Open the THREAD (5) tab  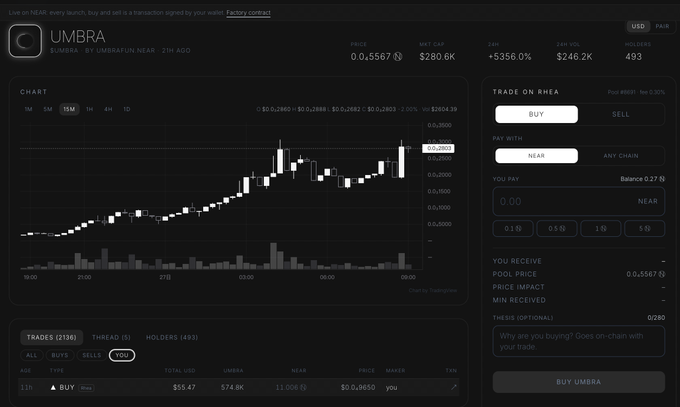click(111, 337)
